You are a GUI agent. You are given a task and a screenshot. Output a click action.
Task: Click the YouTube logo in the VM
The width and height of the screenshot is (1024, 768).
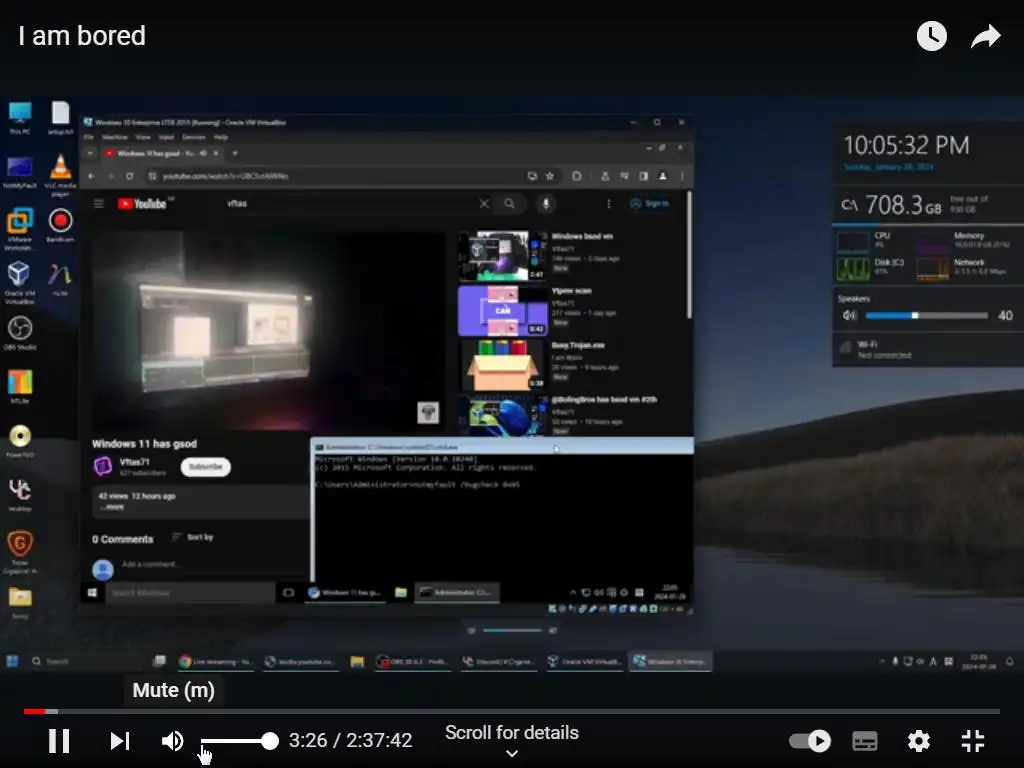142,204
